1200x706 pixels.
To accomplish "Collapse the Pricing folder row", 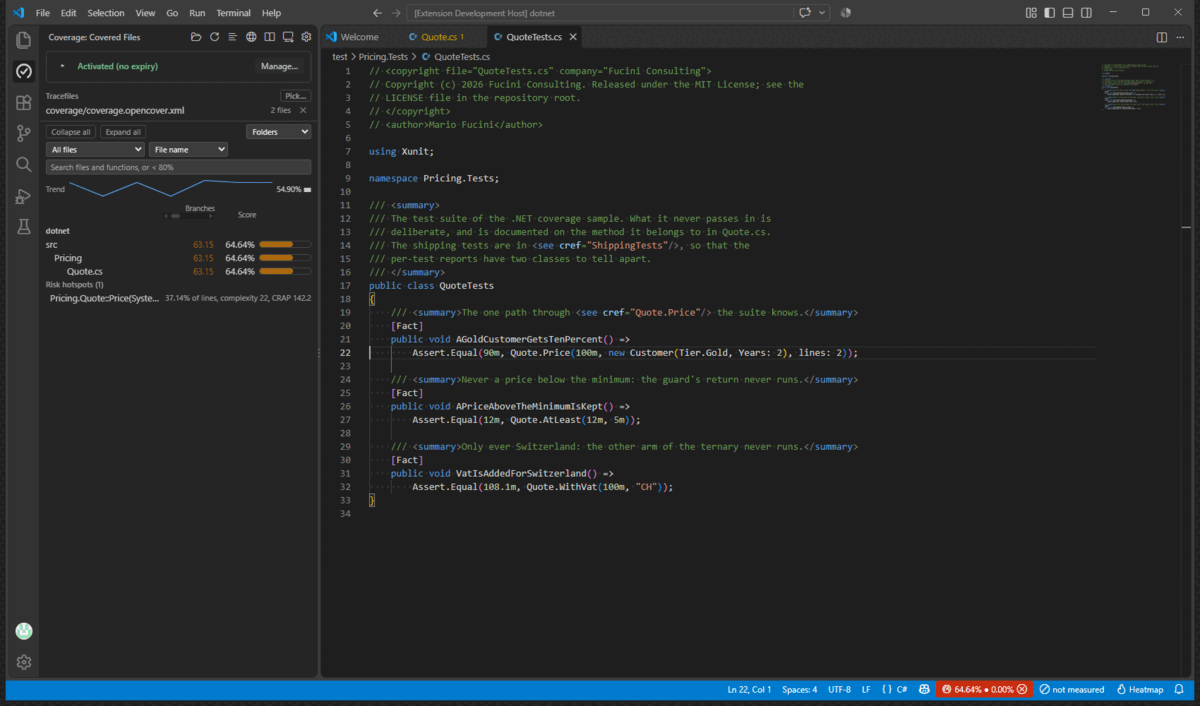I will point(178,258).
